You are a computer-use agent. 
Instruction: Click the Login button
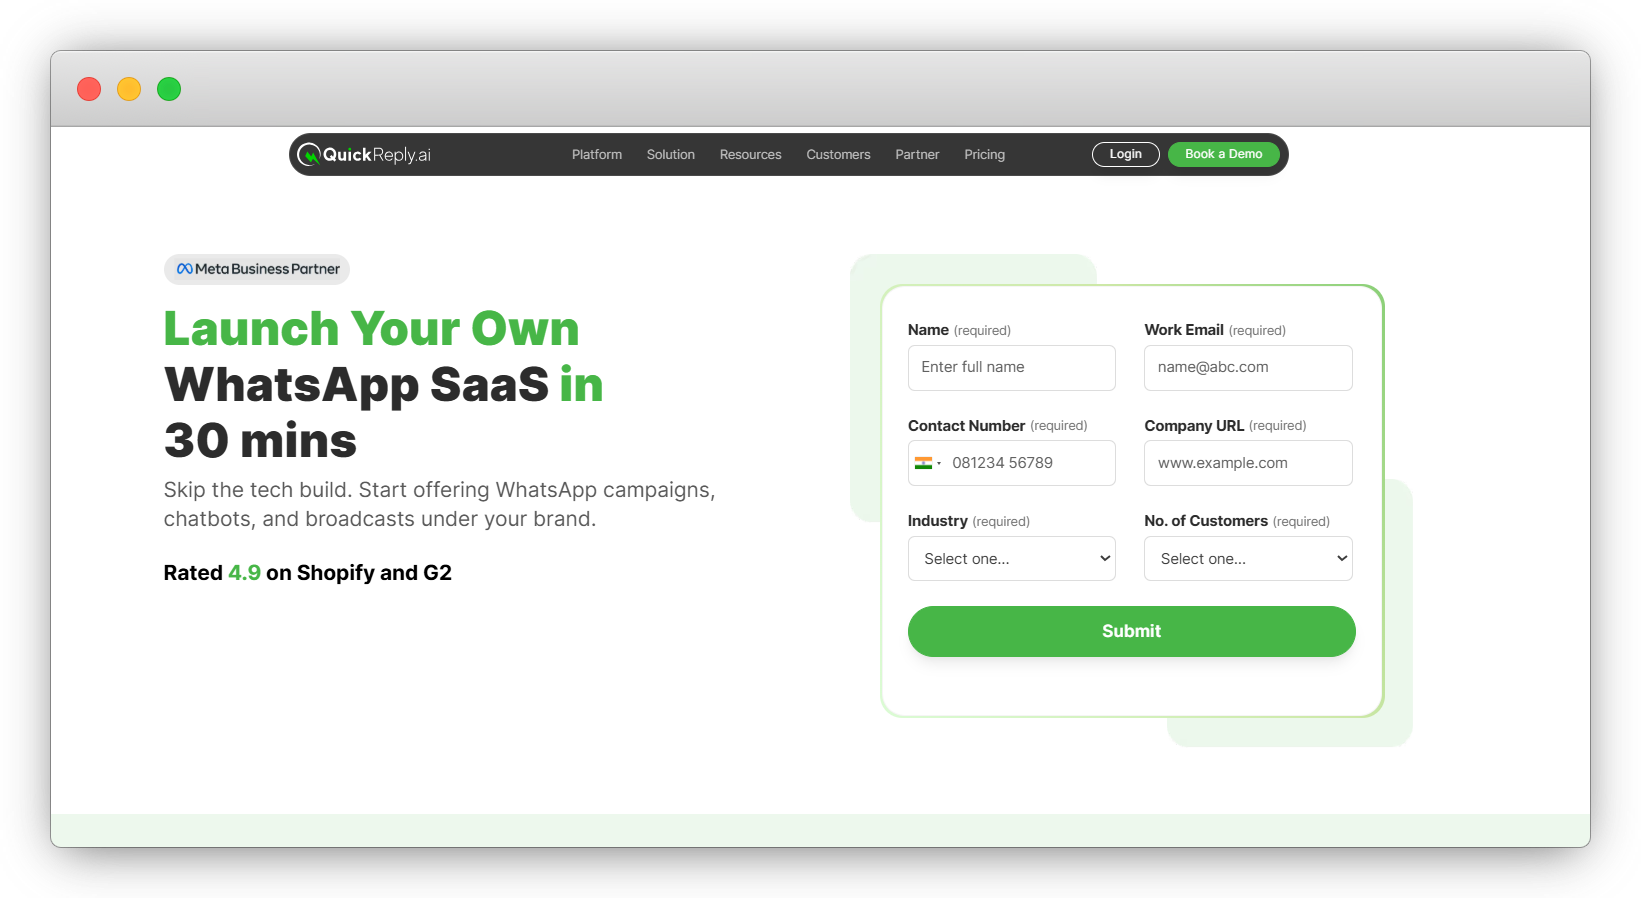point(1126,154)
